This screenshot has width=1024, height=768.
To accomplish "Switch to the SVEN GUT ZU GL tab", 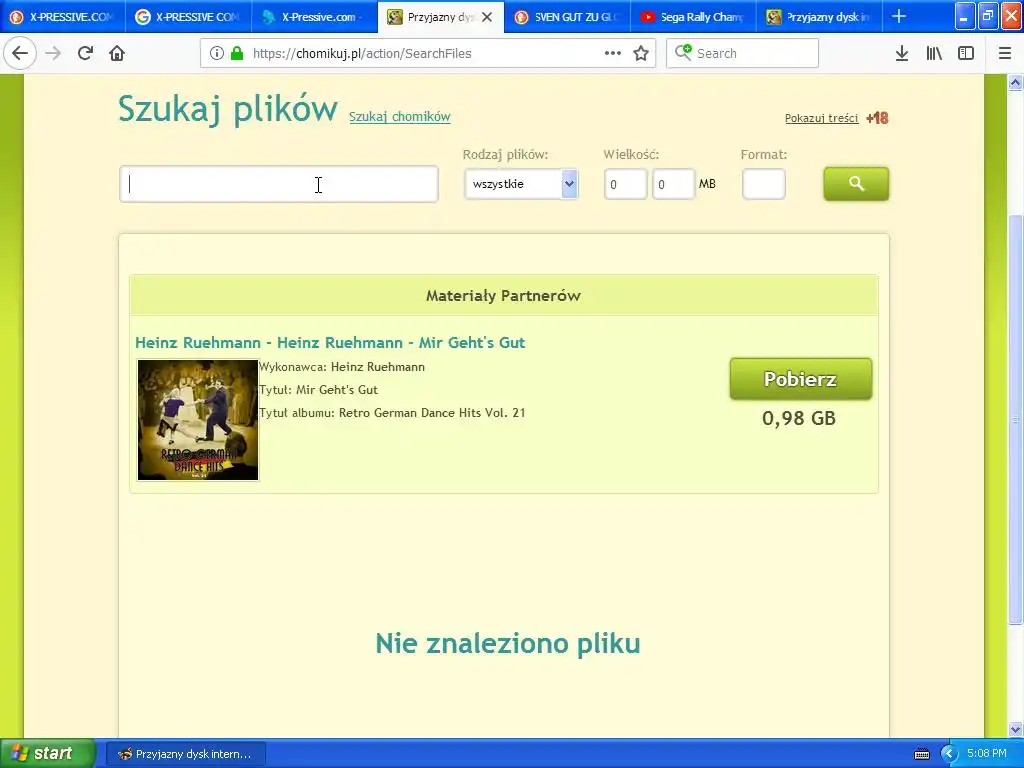I will click(x=567, y=17).
